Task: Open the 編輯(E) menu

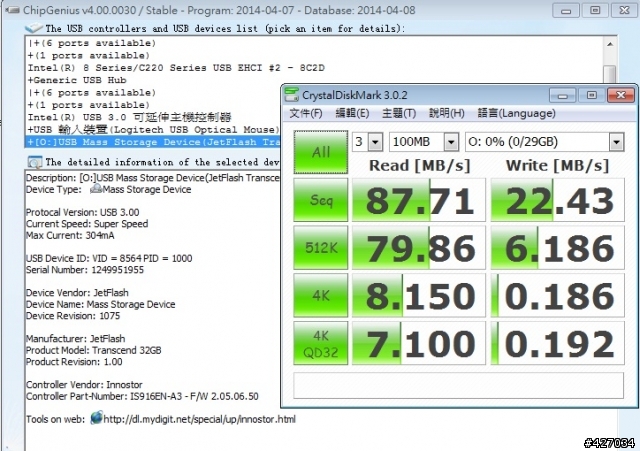Action: coord(352,113)
